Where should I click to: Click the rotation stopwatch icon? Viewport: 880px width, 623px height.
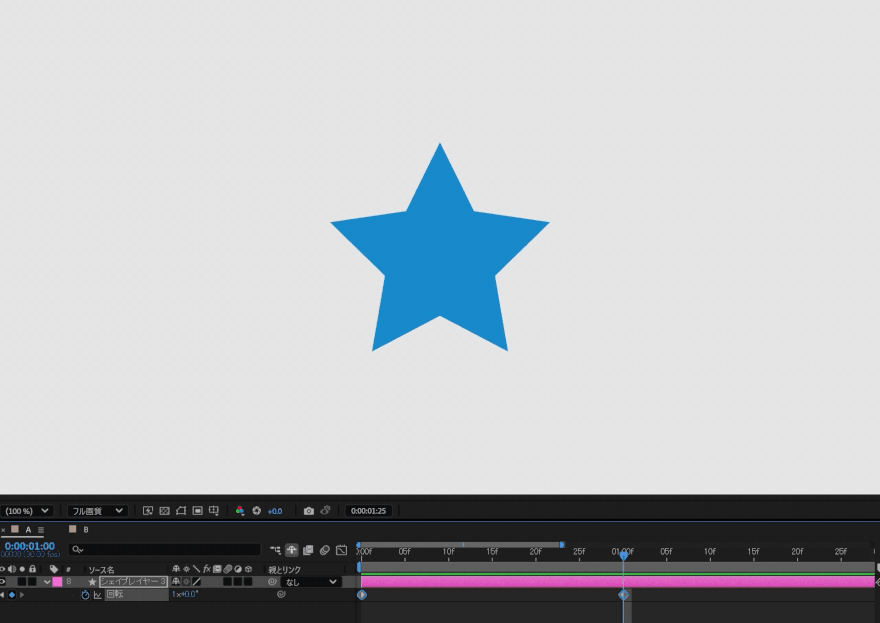(x=85, y=595)
